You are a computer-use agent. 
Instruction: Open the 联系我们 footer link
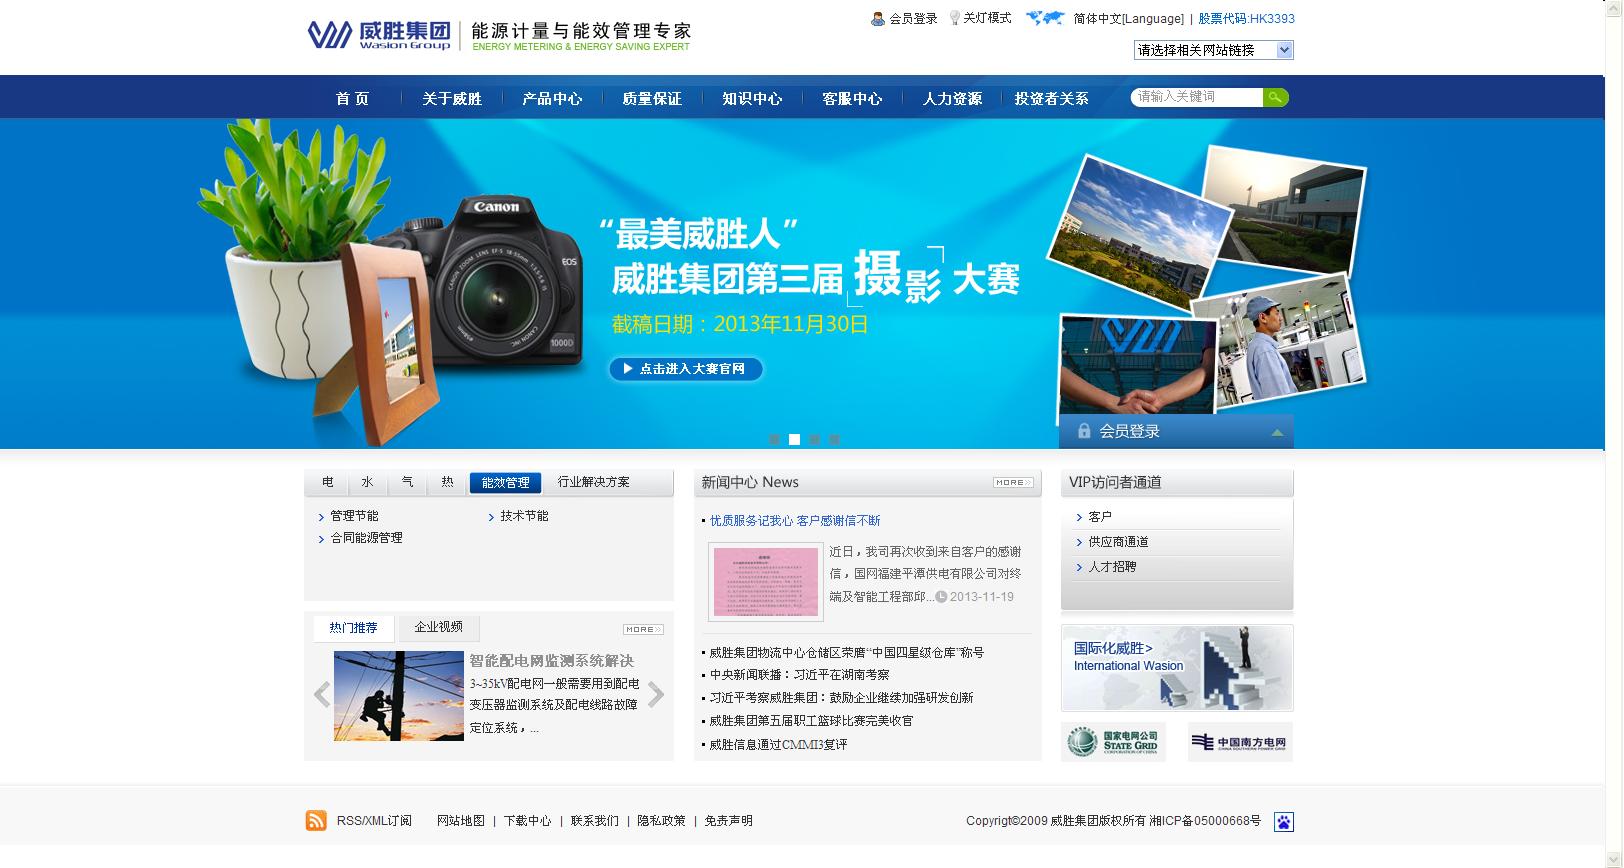(595, 821)
